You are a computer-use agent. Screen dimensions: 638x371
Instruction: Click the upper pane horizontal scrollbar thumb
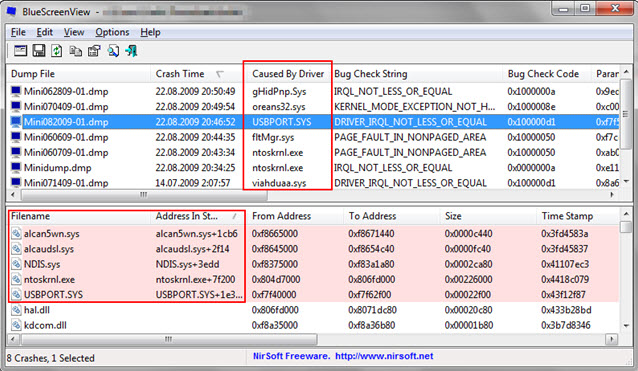(x=144, y=195)
